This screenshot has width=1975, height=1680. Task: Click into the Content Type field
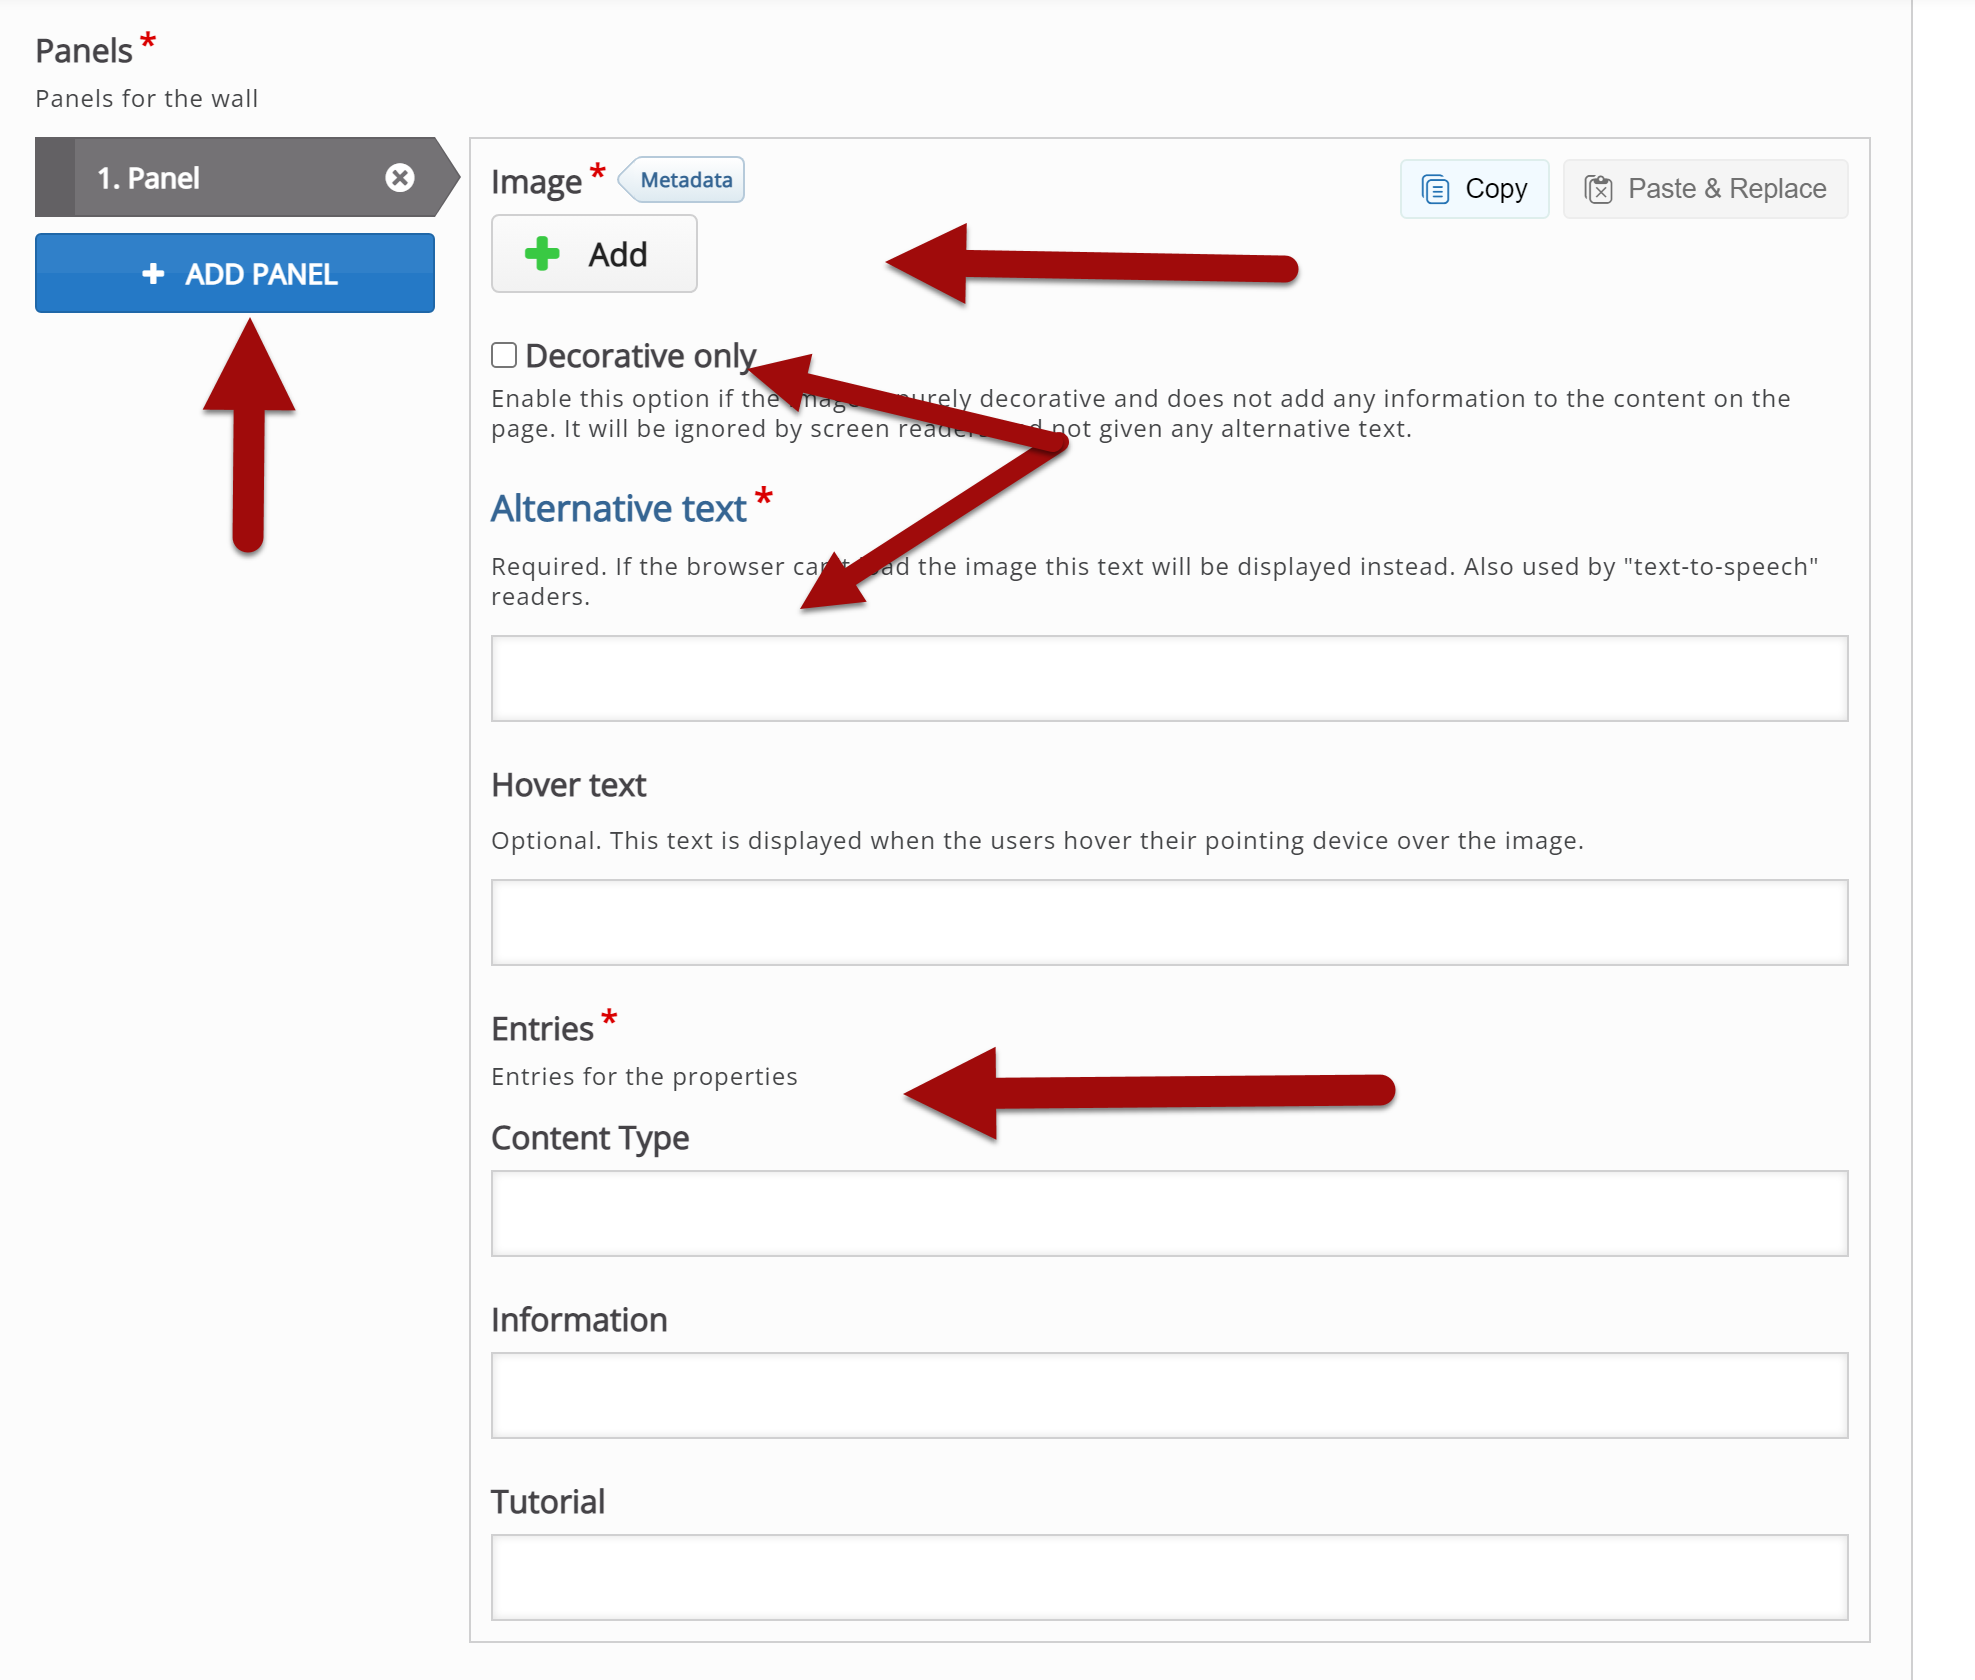(x=1168, y=1213)
